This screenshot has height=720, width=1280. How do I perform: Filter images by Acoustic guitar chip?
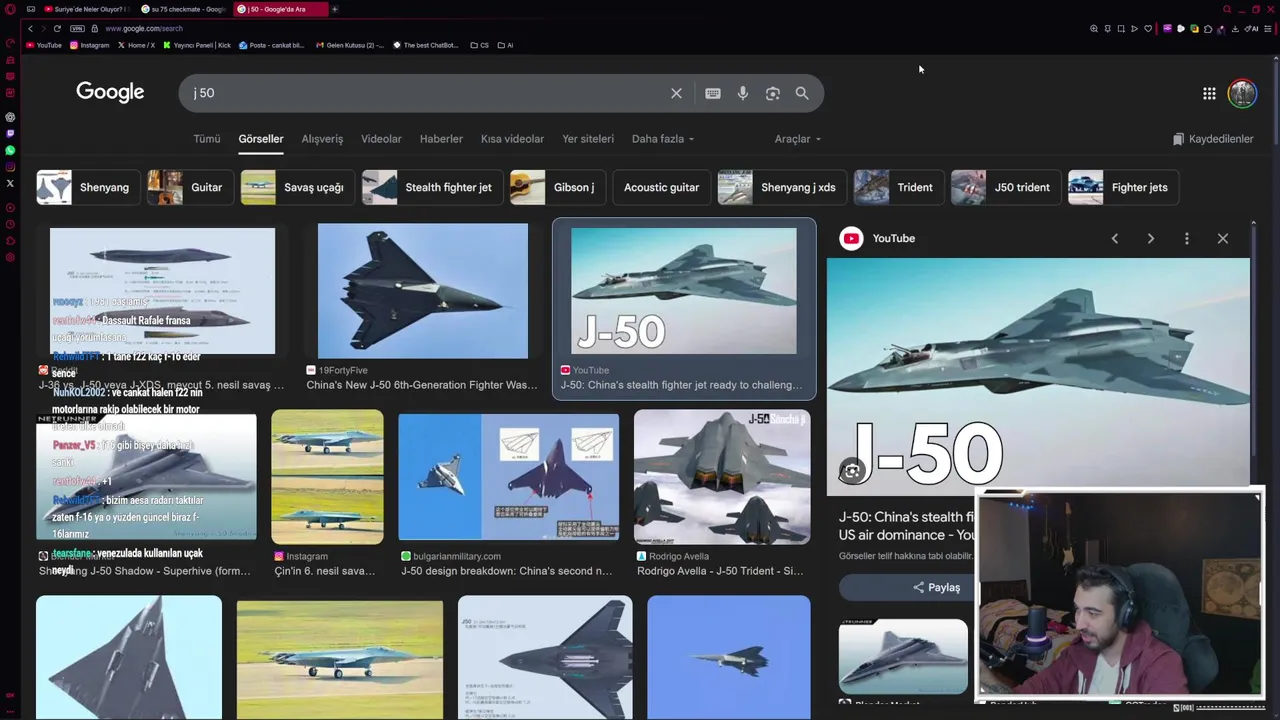(x=661, y=187)
